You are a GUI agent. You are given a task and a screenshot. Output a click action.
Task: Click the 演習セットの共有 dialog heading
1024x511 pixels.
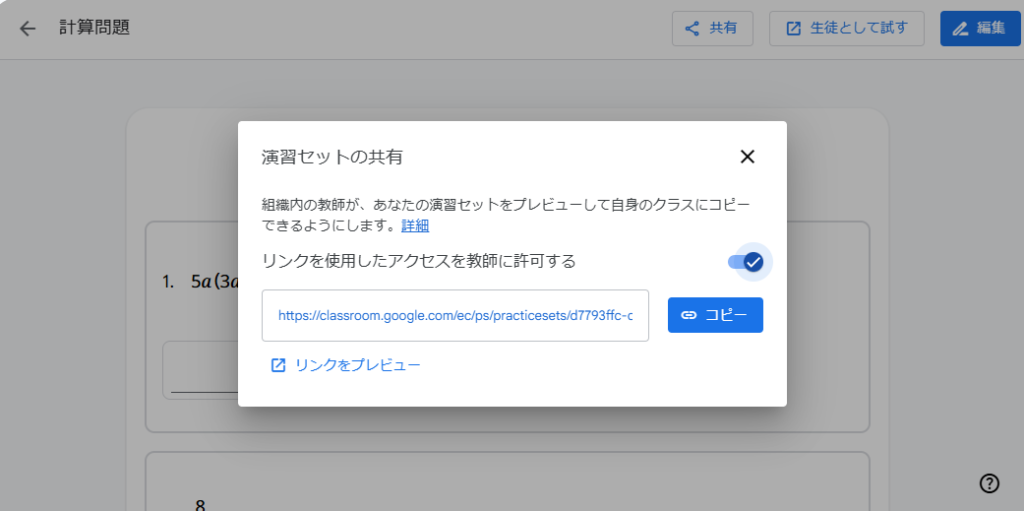click(332, 157)
